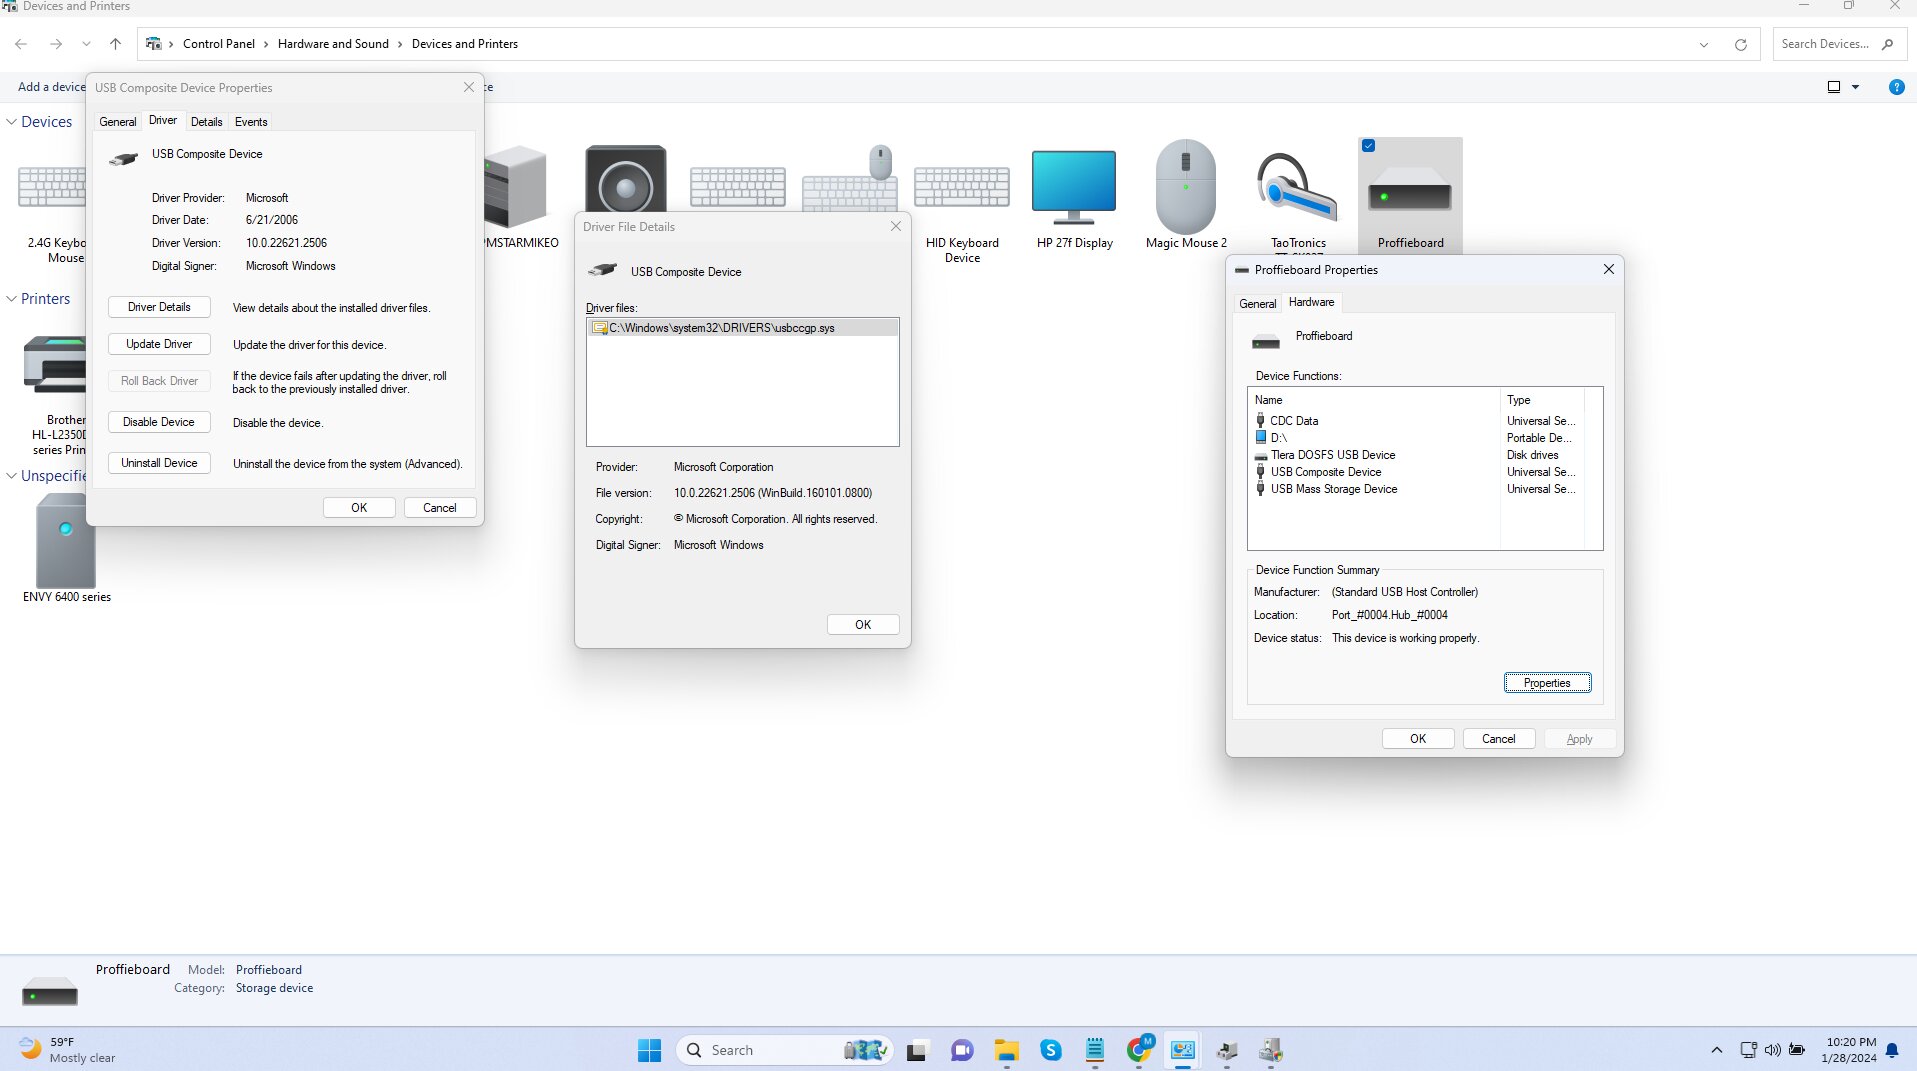
Task: Select the ENVY 6400 series device icon
Action: point(66,541)
